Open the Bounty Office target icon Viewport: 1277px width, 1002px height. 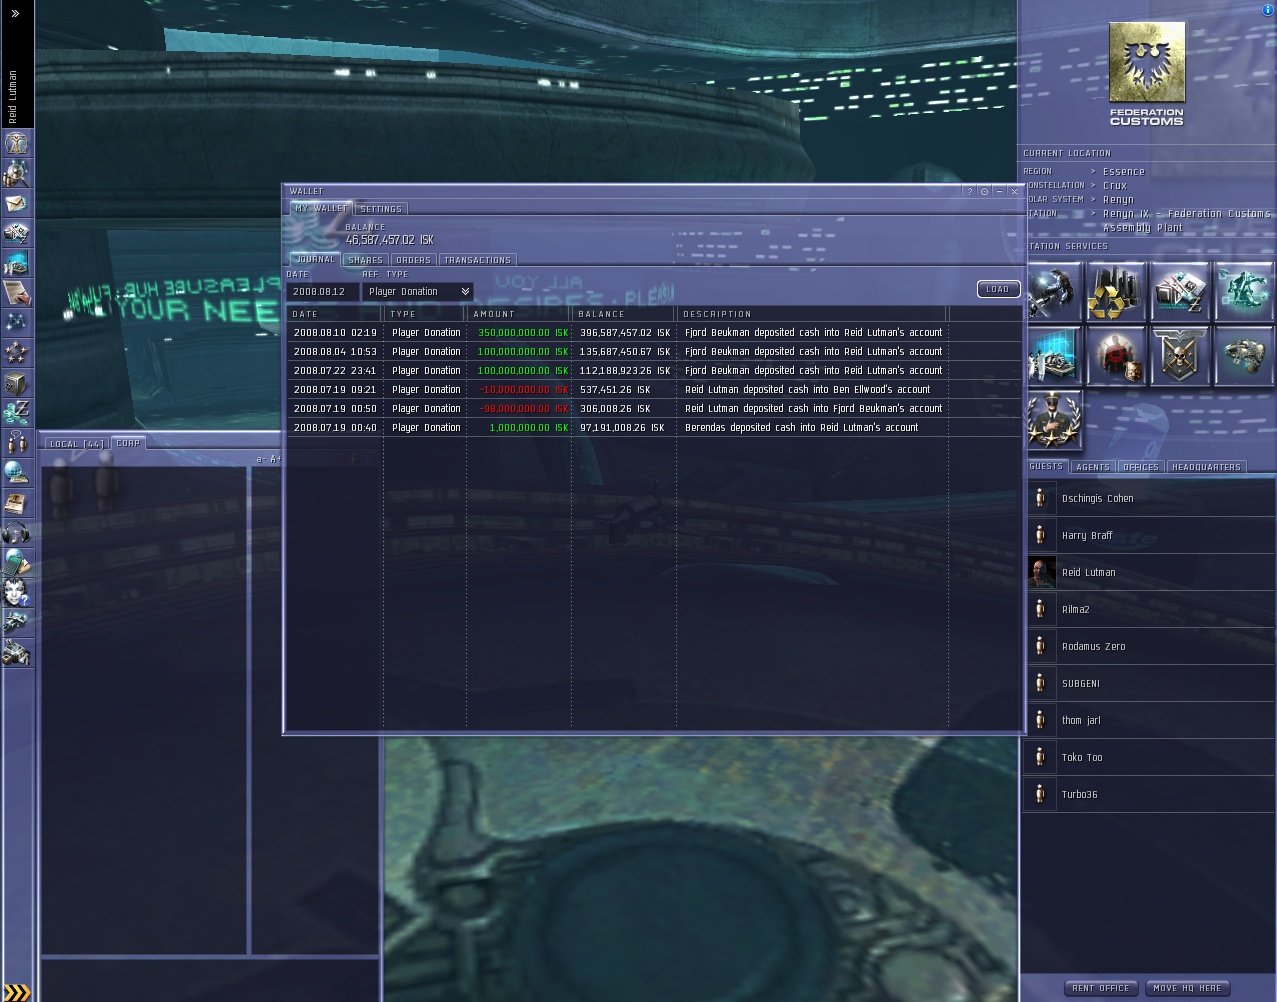coord(1116,355)
